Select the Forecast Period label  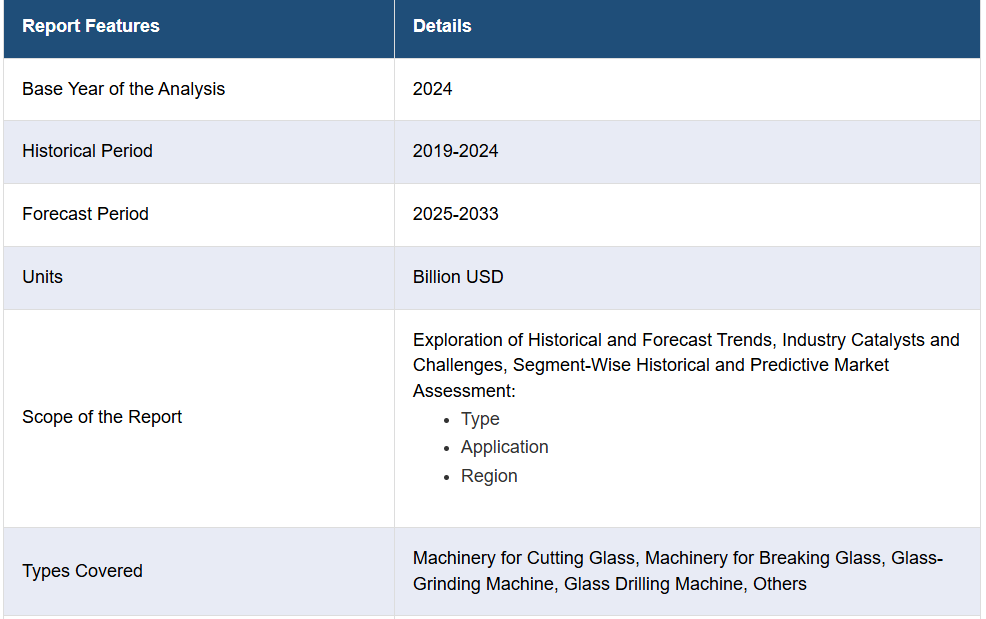(x=86, y=214)
